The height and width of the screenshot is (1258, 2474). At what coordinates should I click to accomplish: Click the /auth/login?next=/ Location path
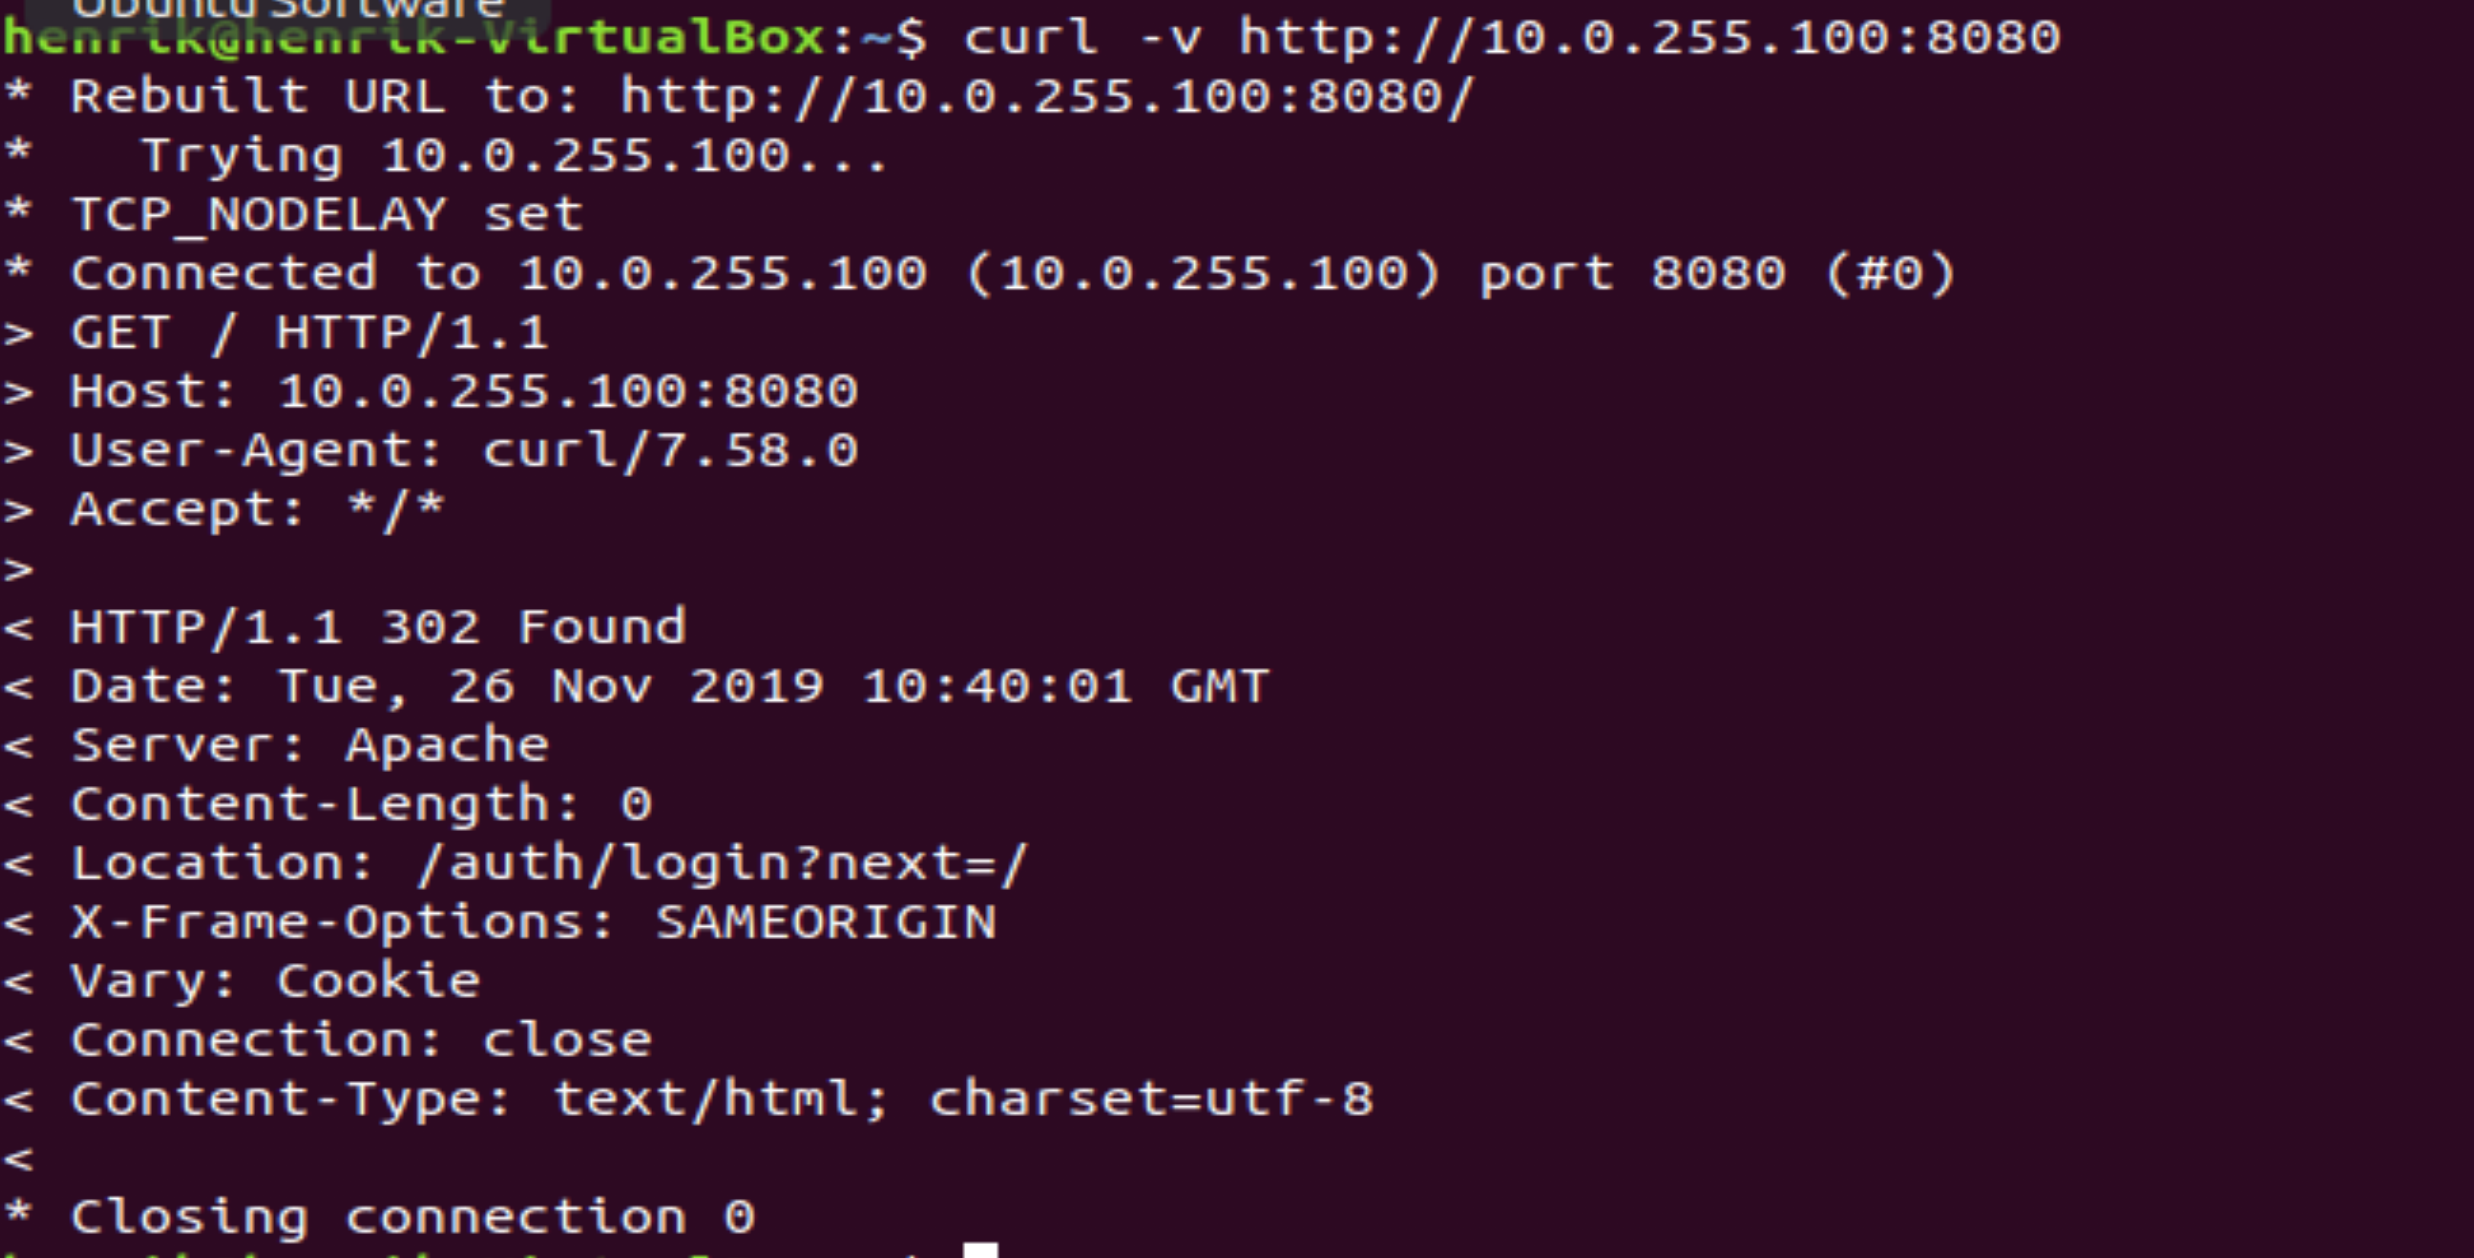[722, 864]
